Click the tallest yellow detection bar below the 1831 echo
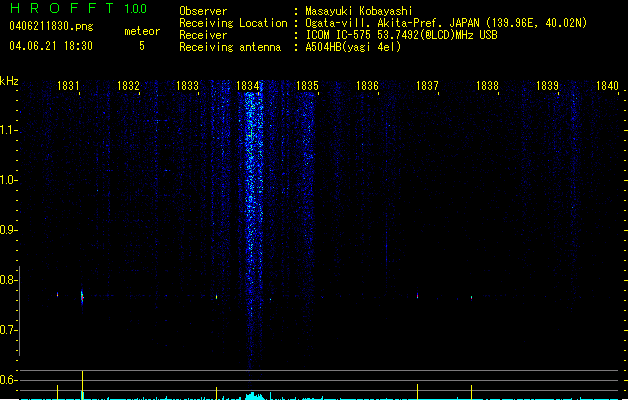The image size is (629, 400). point(83,385)
